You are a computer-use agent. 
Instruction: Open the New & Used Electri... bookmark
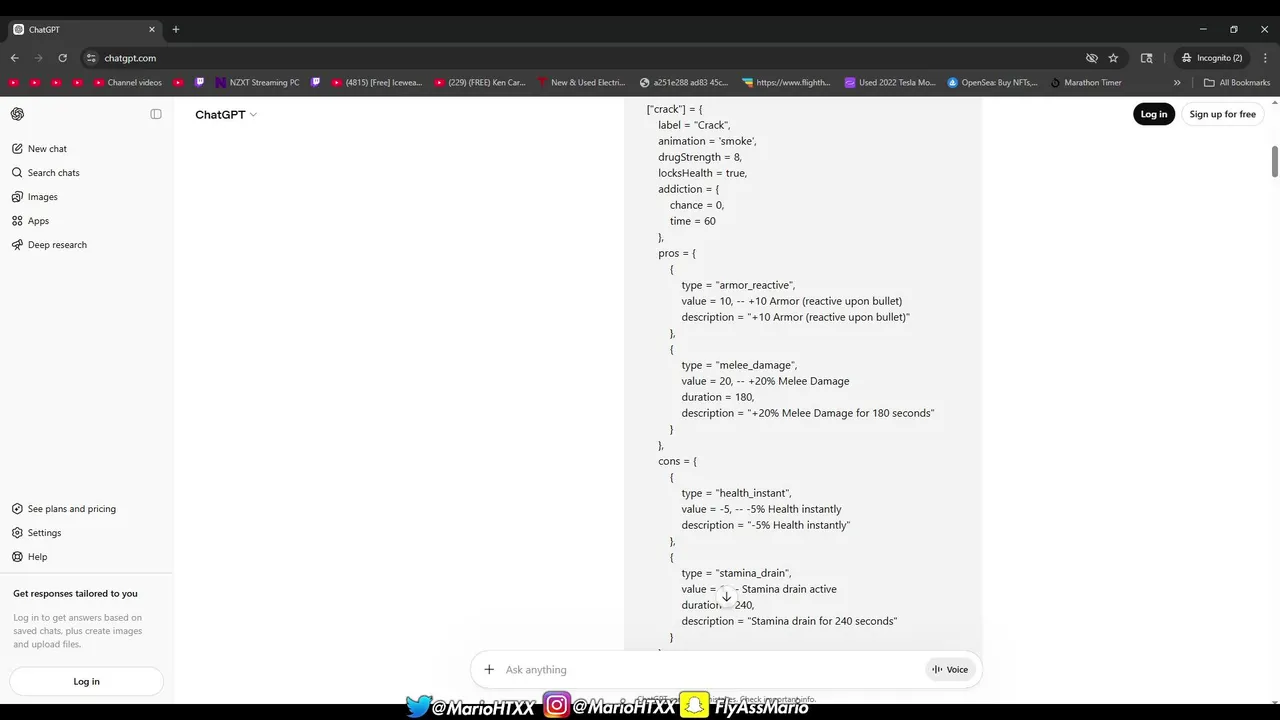click(581, 83)
